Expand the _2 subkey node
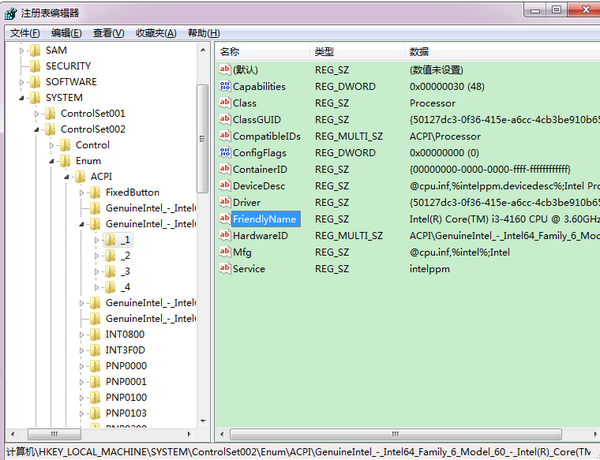Screen dimensions: 600x460 coord(96,256)
